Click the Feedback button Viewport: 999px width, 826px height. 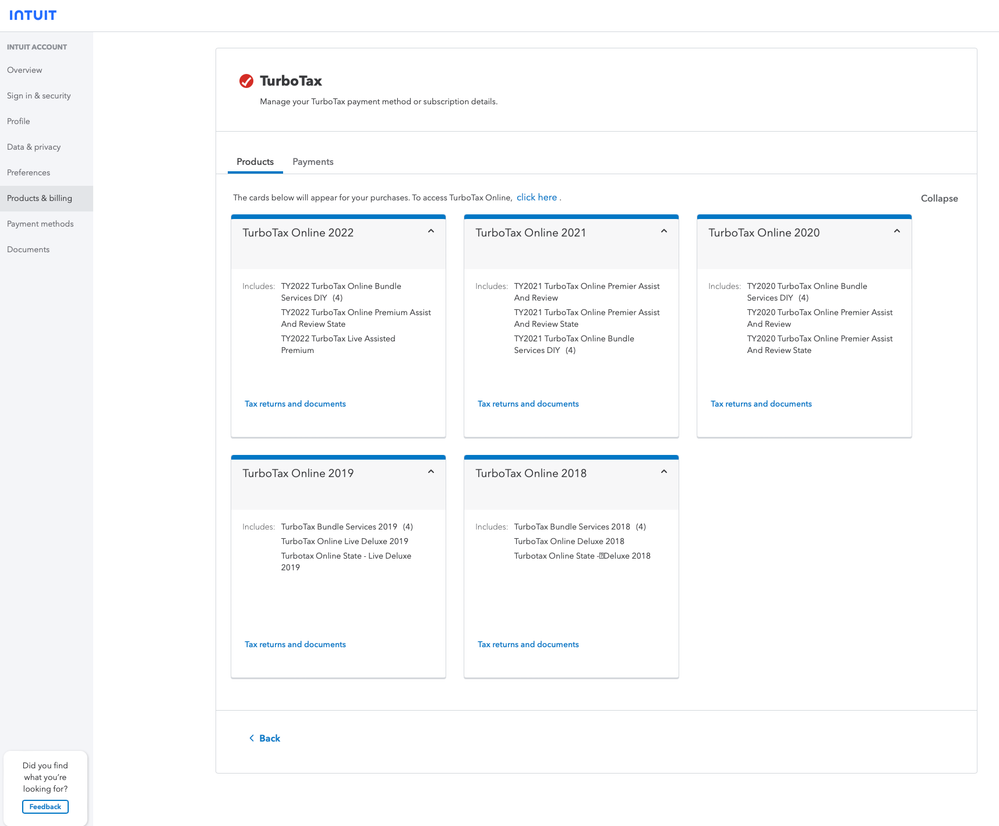click(x=45, y=806)
